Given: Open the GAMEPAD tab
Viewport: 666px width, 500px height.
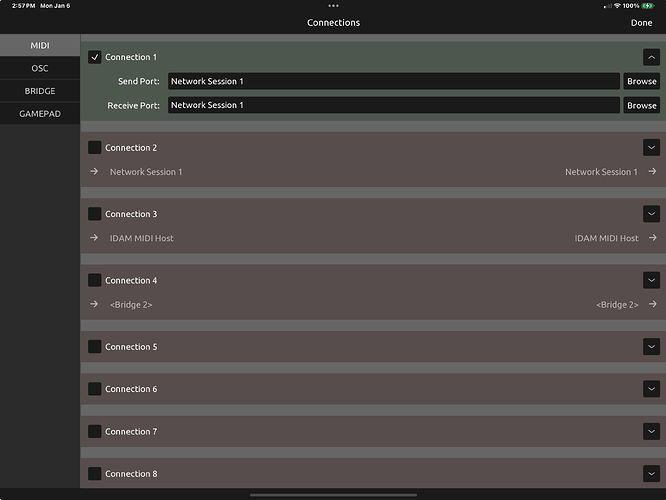Looking at the screenshot, I should tap(40, 114).
